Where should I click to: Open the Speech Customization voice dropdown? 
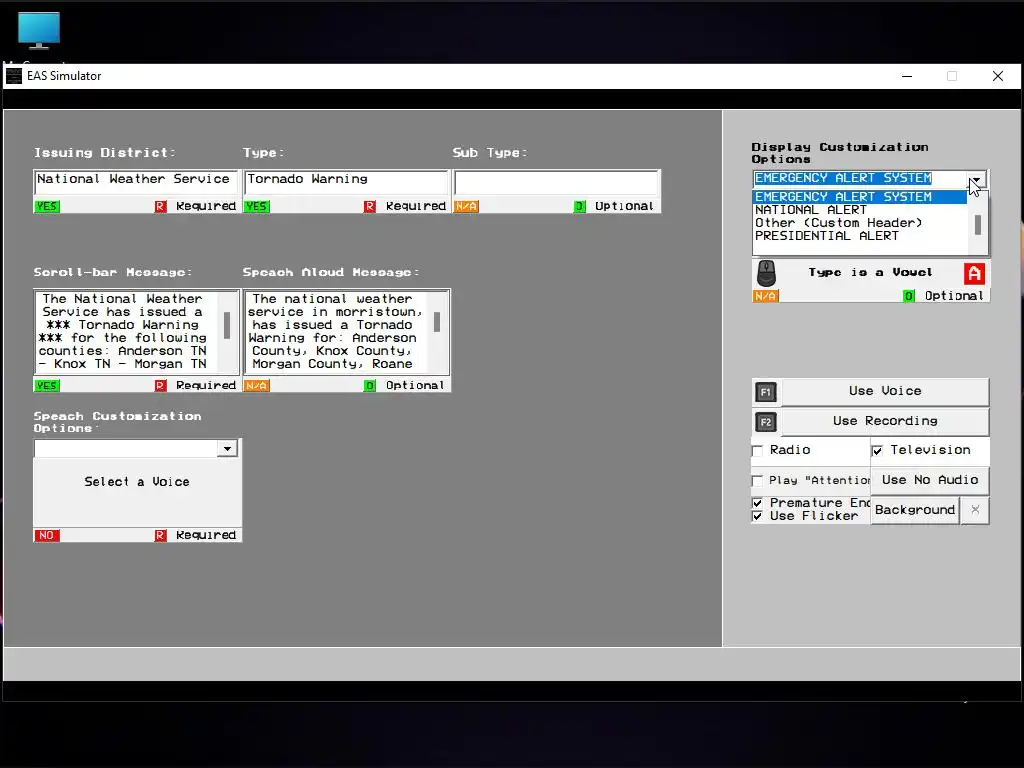pos(227,449)
